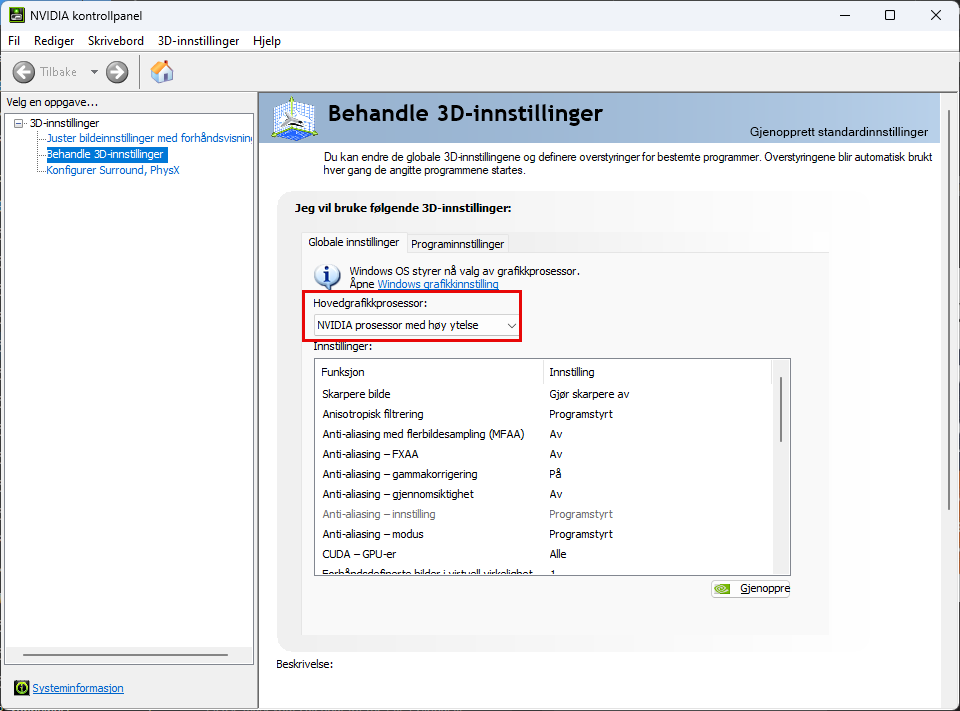Click the Gjenopprett button
The height and width of the screenshot is (711, 960).
tap(750, 589)
